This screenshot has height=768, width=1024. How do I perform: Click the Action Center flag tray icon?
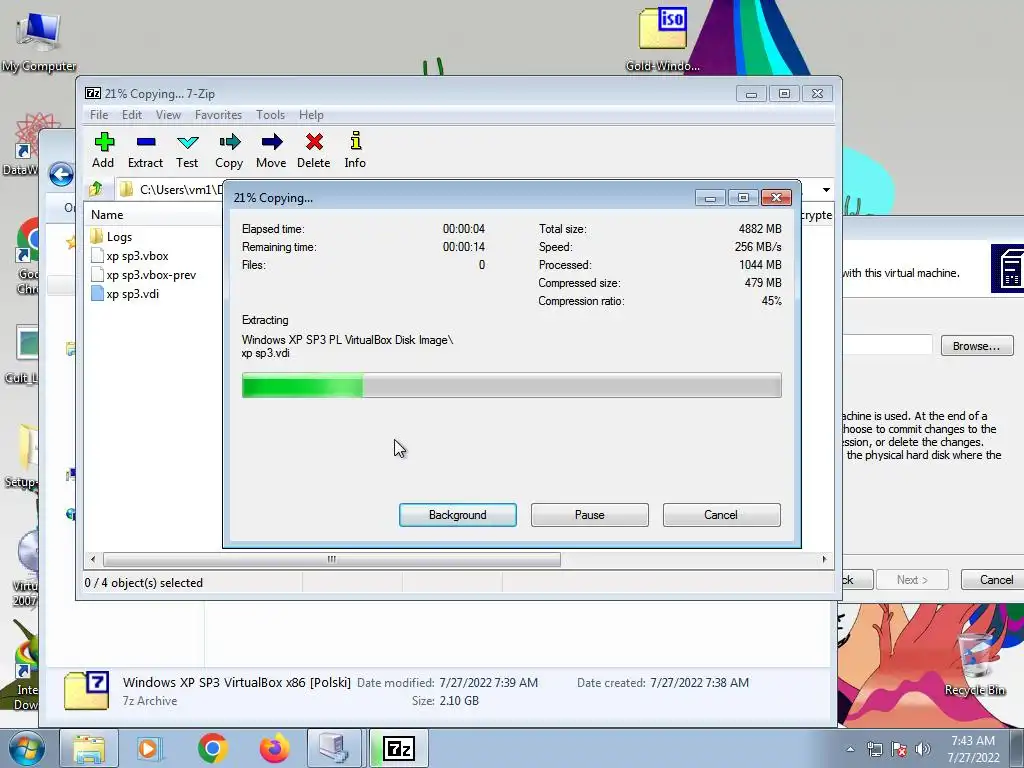899,749
